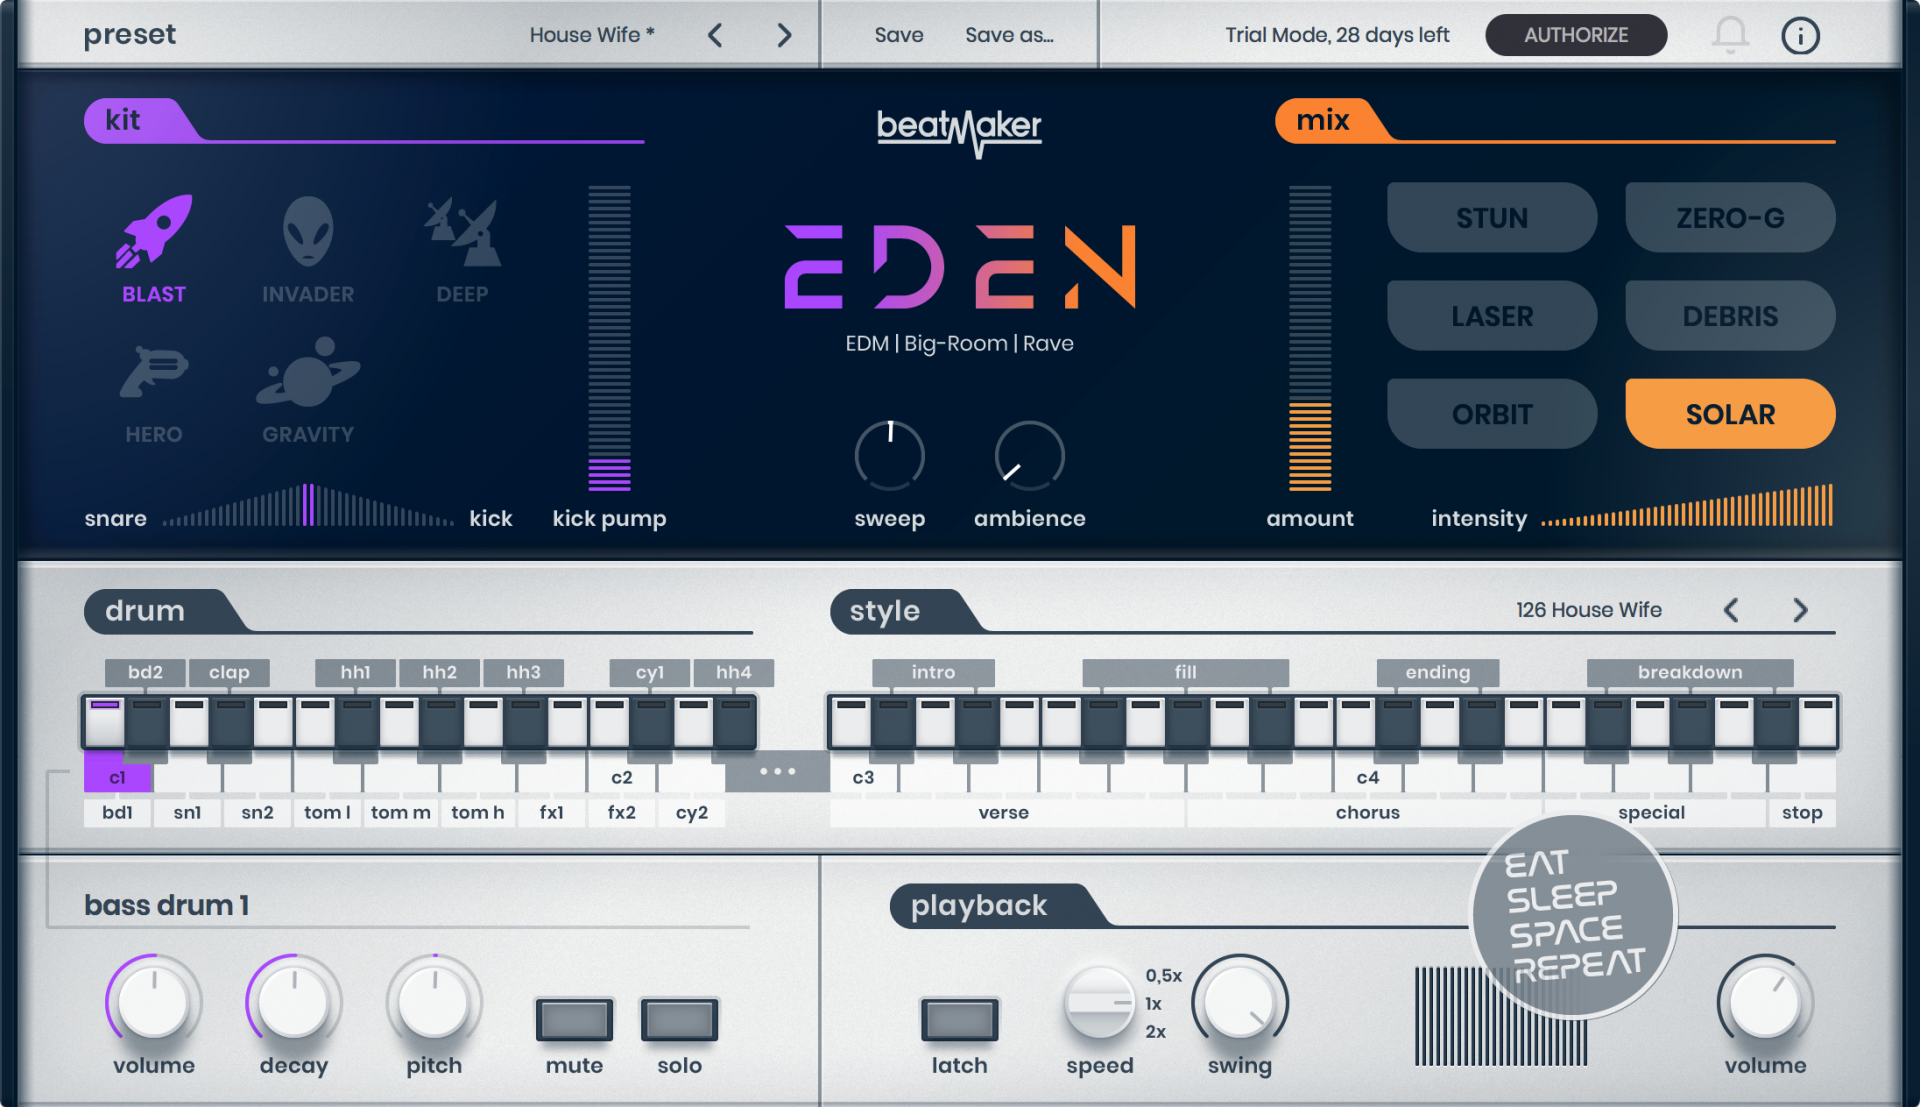This screenshot has width=1920, height=1107.
Task: Click the AUTHORIZE button
Action: point(1575,35)
